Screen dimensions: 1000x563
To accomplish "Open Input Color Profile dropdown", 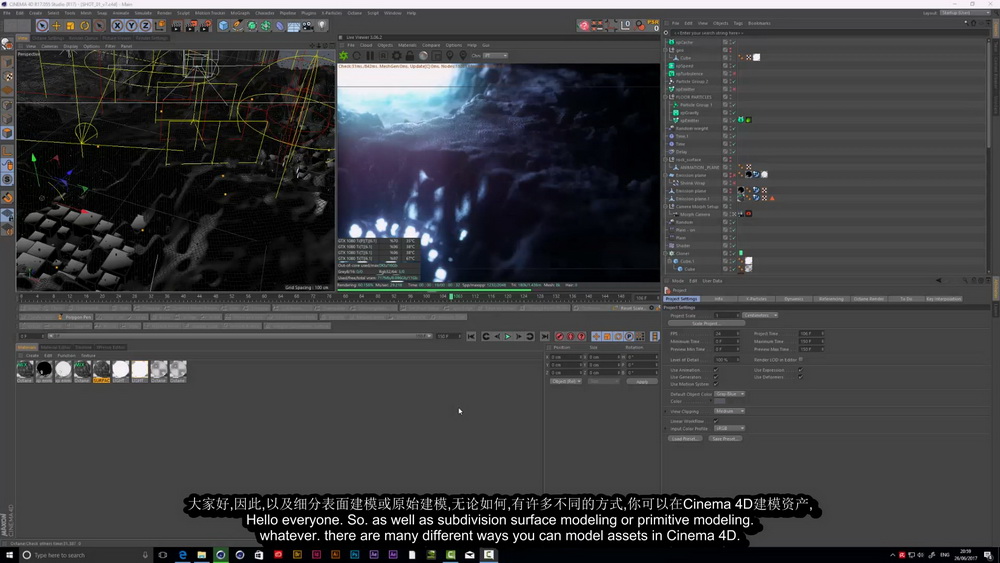I will click(x=730, y=428).
